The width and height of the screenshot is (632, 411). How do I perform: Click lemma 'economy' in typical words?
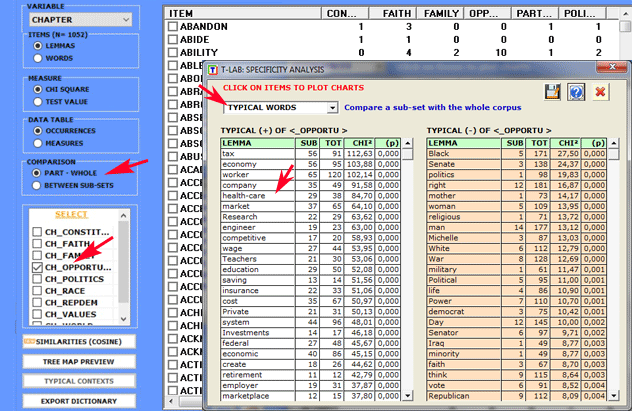[258, 164]
